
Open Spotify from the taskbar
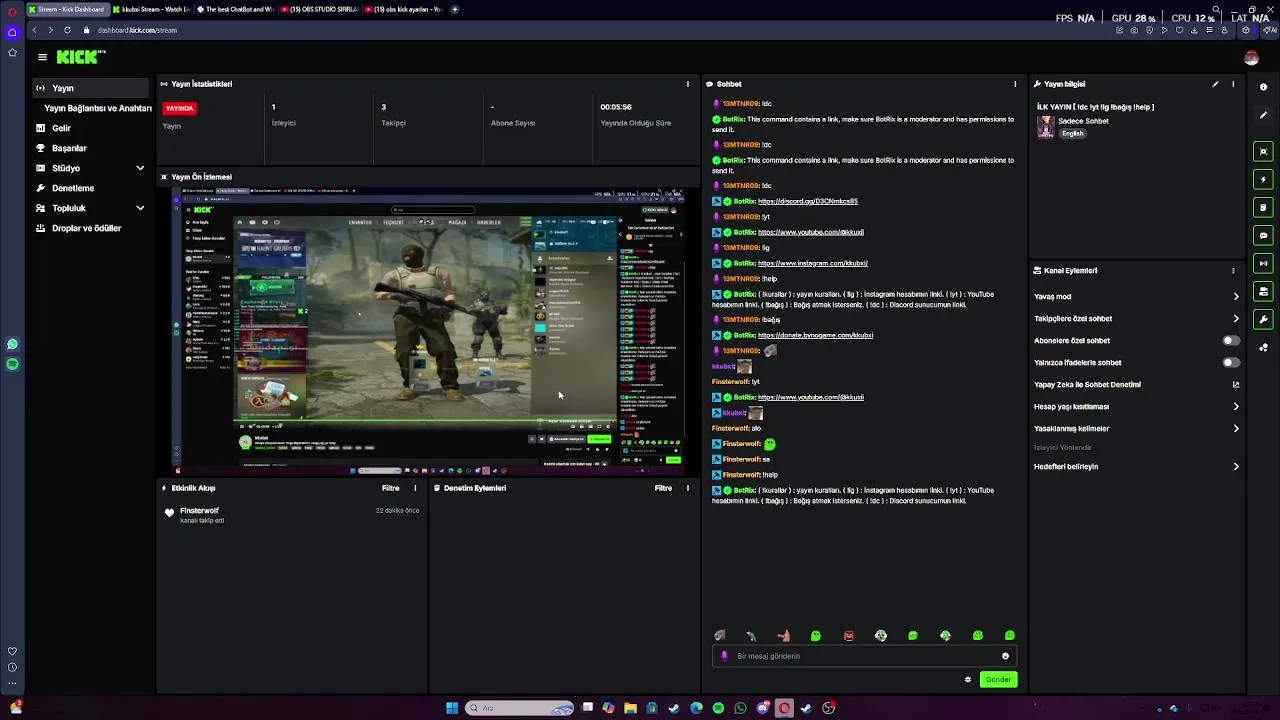click(x=718, y=708)
